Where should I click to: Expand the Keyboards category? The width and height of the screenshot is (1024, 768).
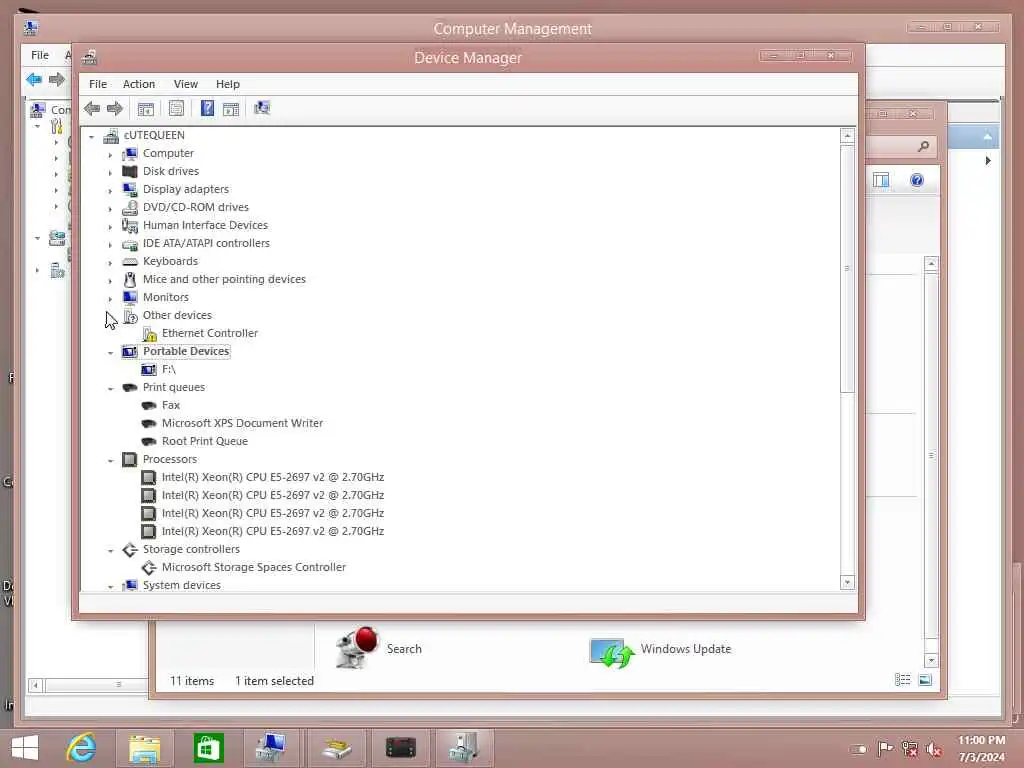click(x=110, y=263)
